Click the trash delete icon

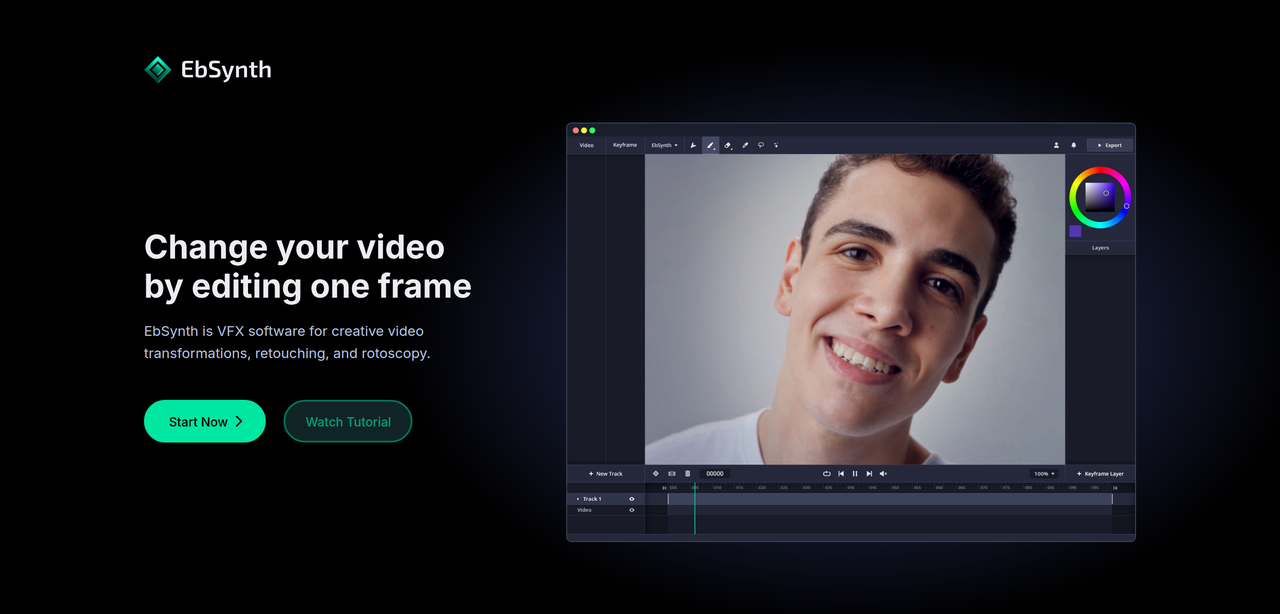pos(687,473)
